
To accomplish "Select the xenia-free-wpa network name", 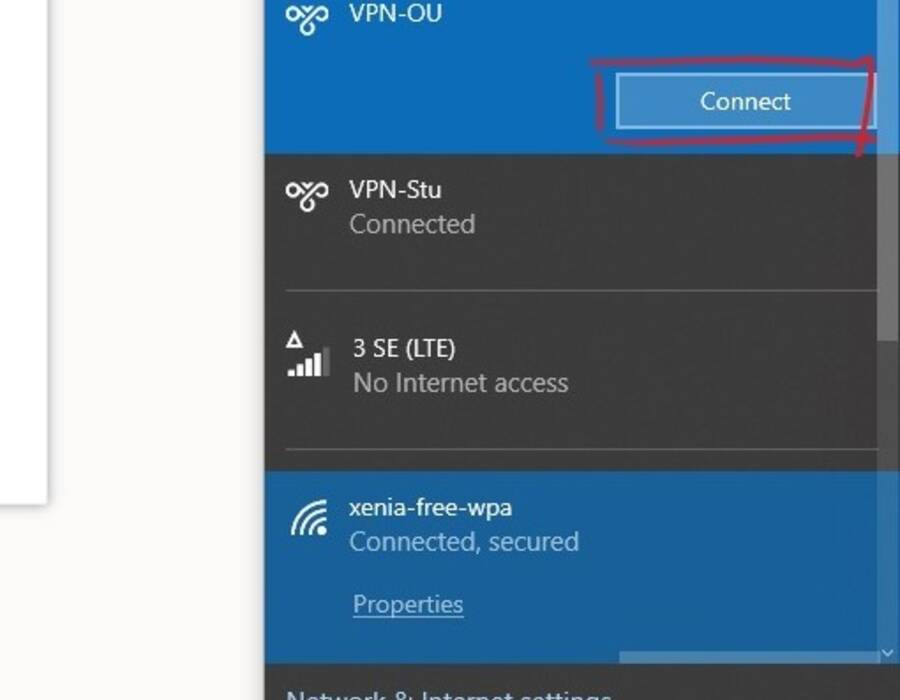I will (x=430, y=508).
